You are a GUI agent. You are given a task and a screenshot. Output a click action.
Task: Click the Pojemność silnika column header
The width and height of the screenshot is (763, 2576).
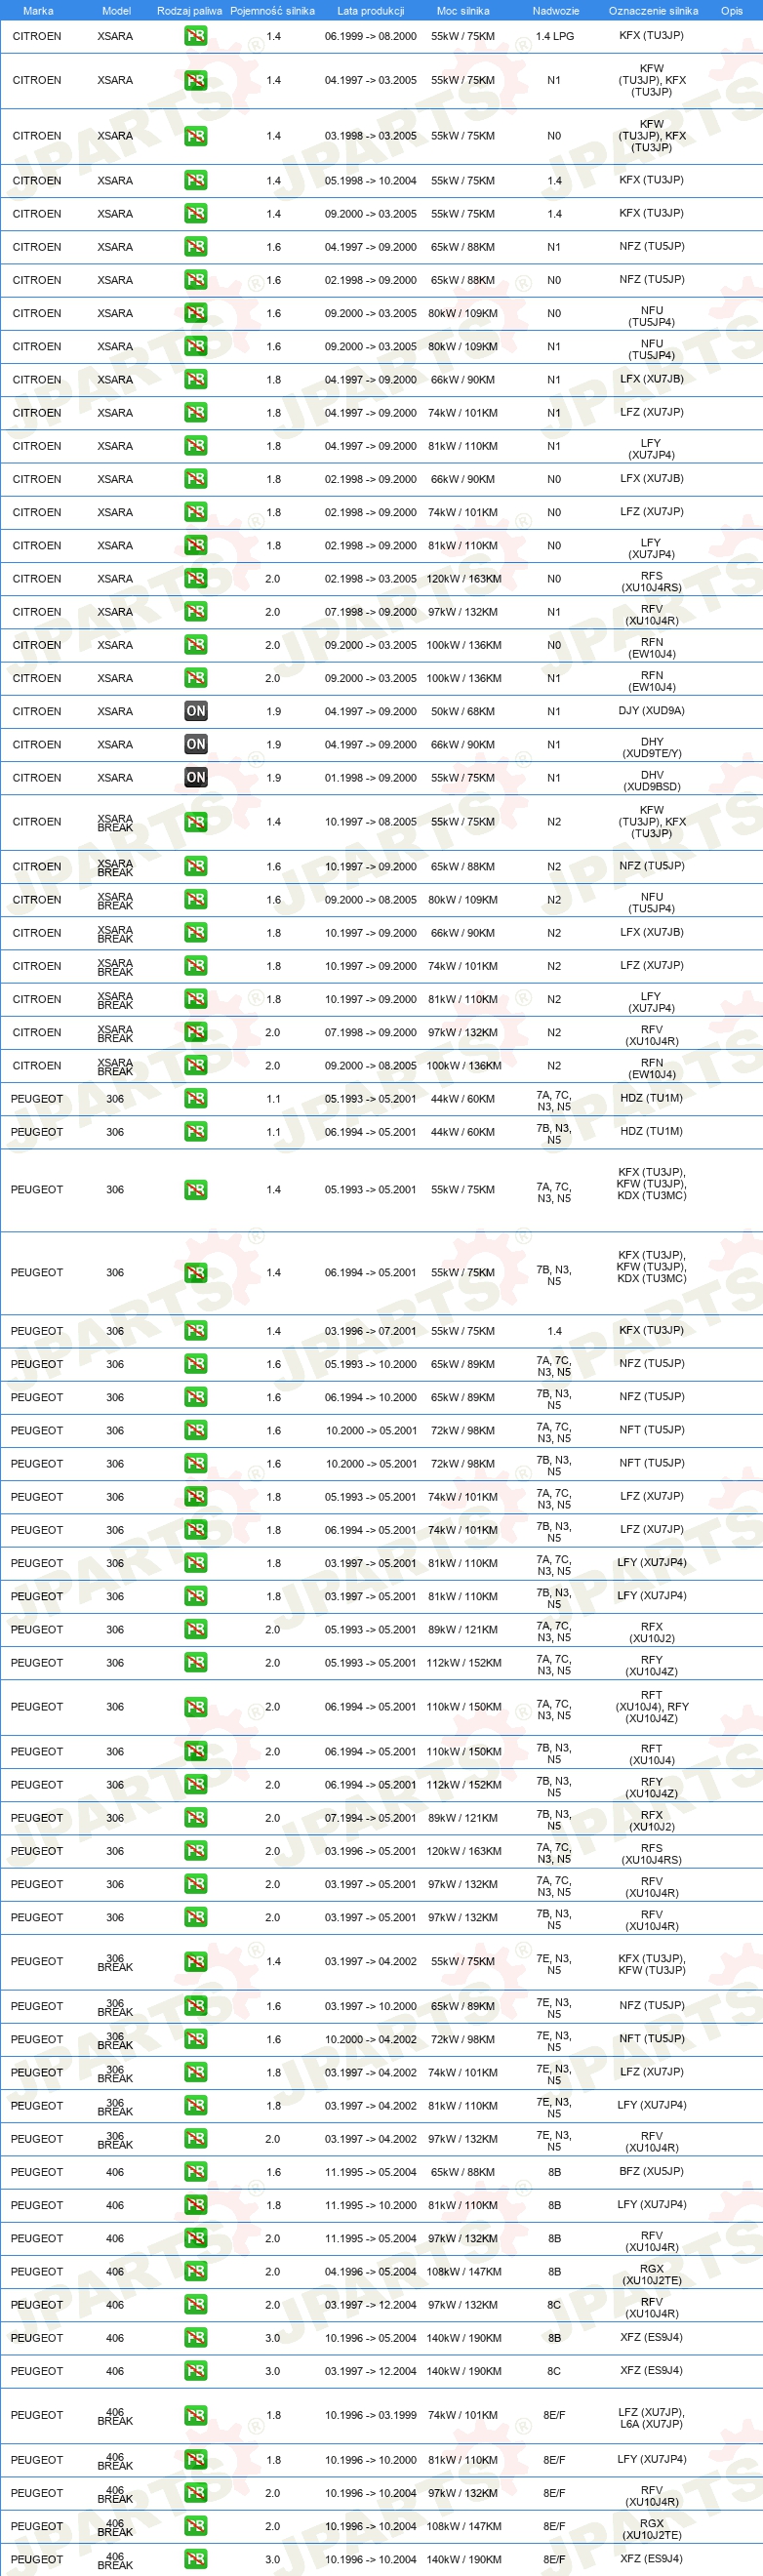[272, 11]
